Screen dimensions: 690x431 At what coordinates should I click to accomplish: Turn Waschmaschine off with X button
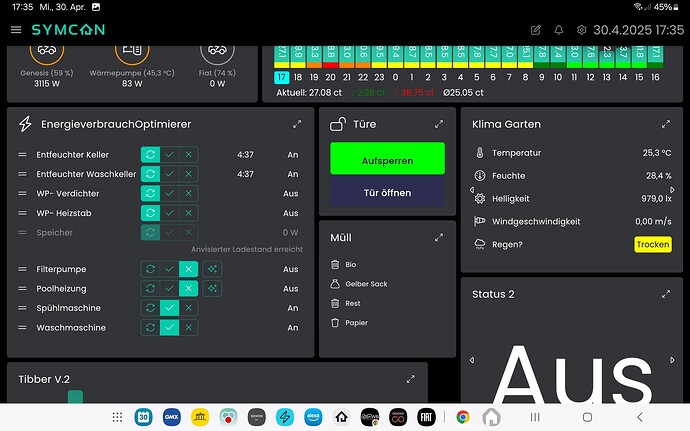point(188,328)
